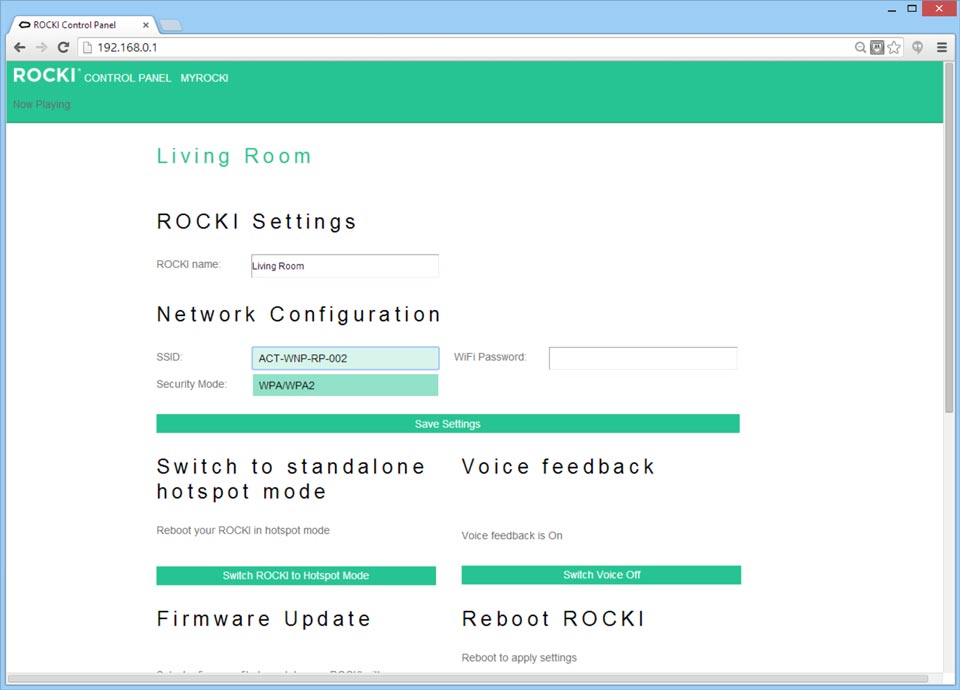The image size is (960, 690).
Task: Maximize the browser window
Action: 912,9
